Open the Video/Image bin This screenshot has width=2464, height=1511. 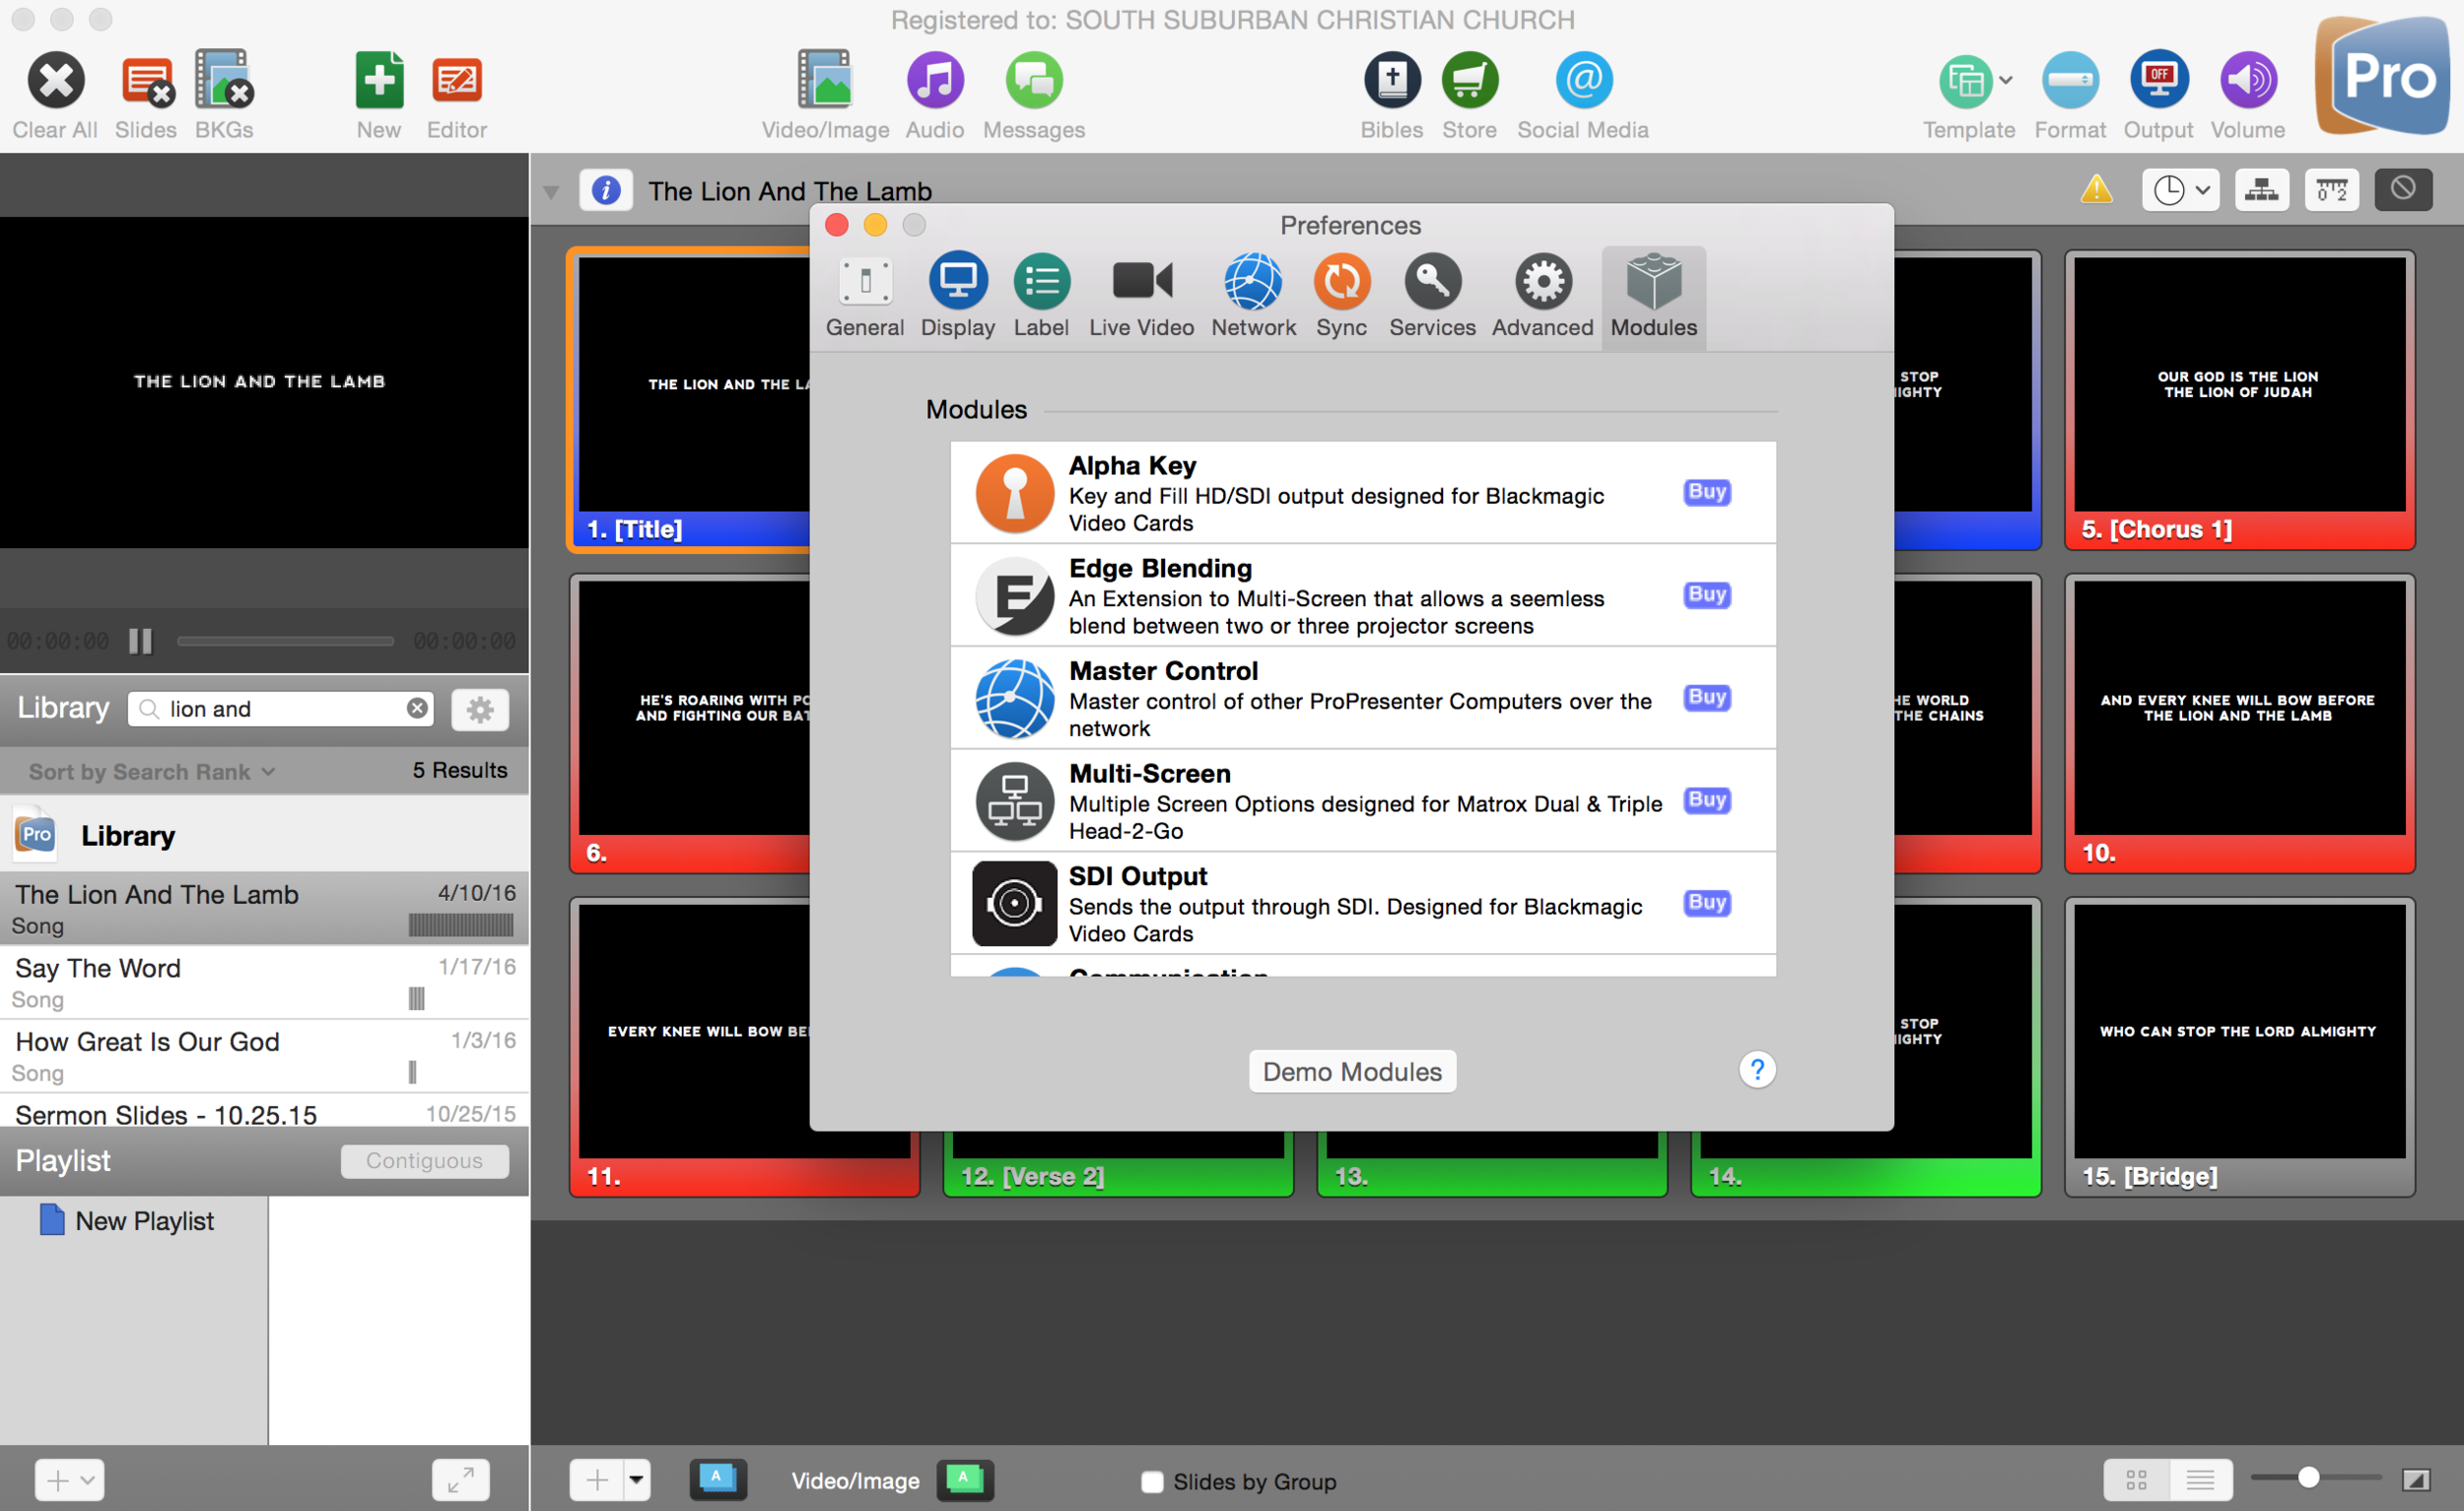[x=825, y=81]
